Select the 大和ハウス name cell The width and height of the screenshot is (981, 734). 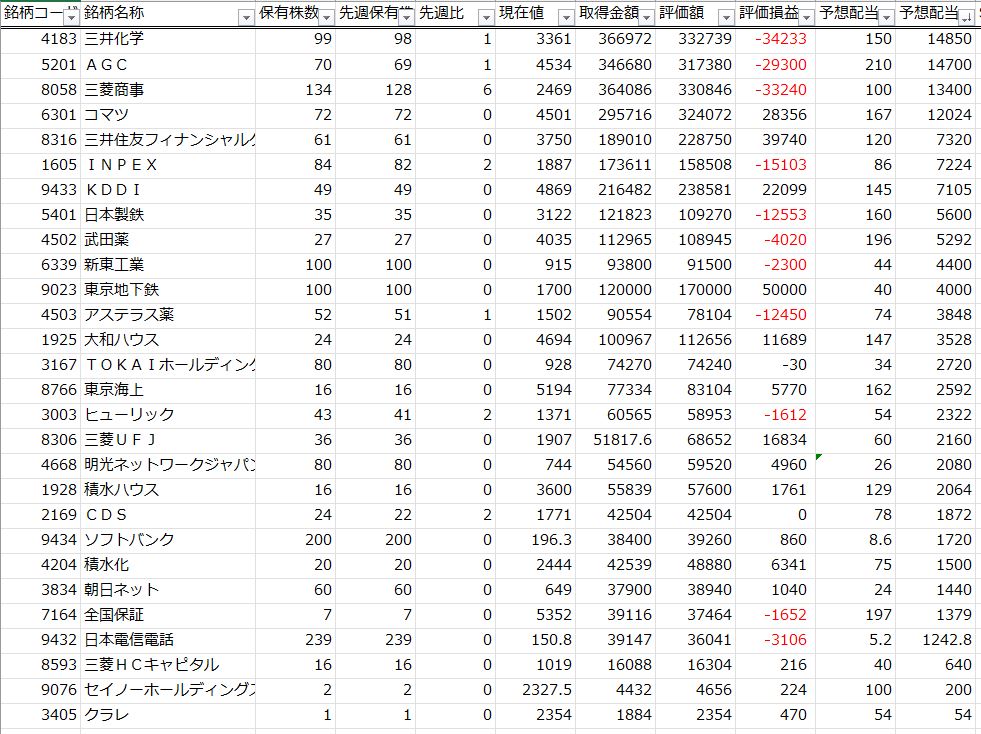[x=168, y=340]
